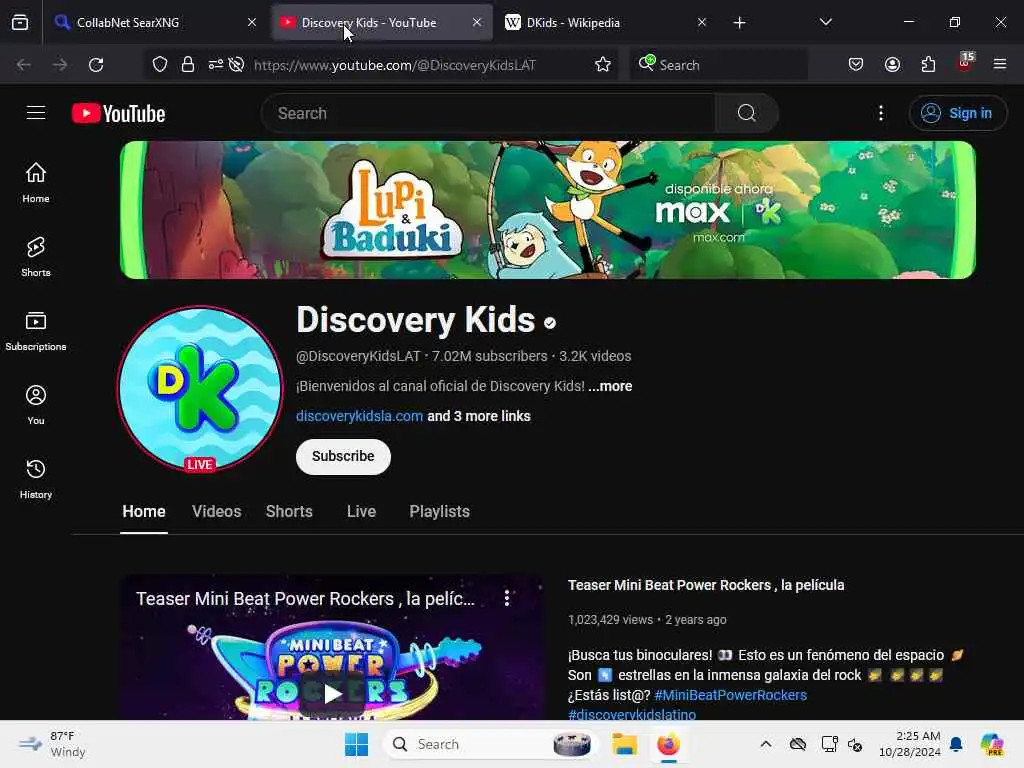Open Shorts in the YouTube sidebar

click(x=36, y=257)
